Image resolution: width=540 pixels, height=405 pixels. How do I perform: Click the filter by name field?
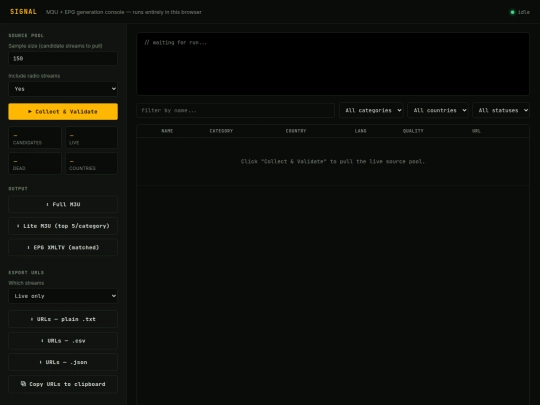click(236, 111)
